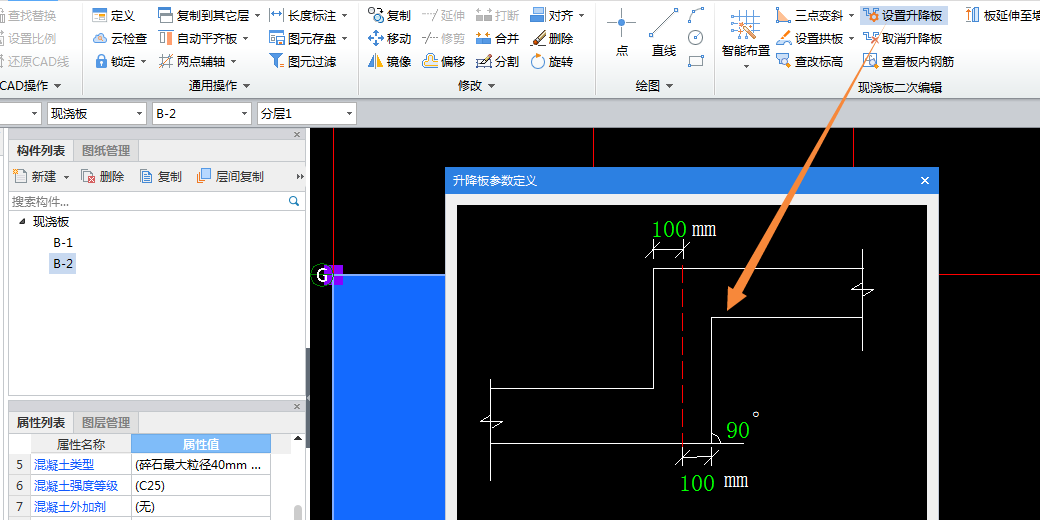Viewport: 1040px width, 520px height.
Task: Run 云检查 cloud check
Action: coord(119,38)
